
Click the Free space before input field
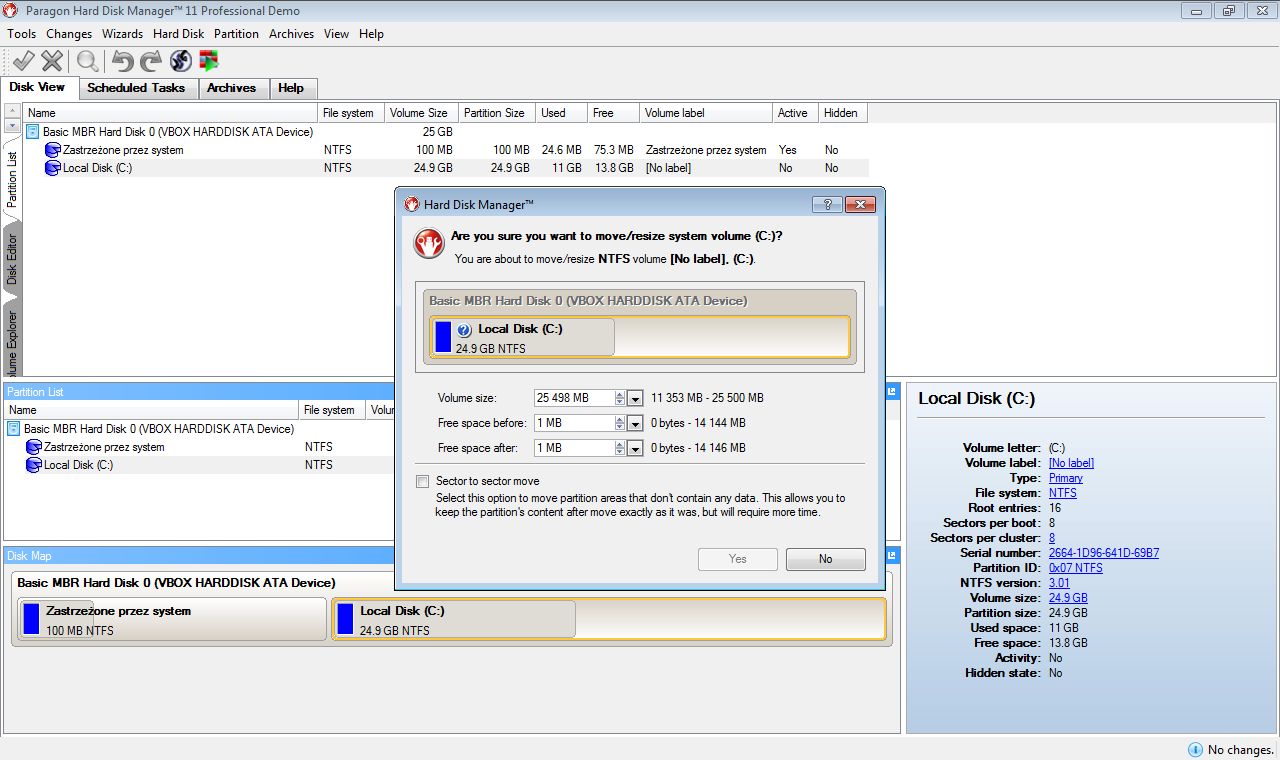(574, 423)
